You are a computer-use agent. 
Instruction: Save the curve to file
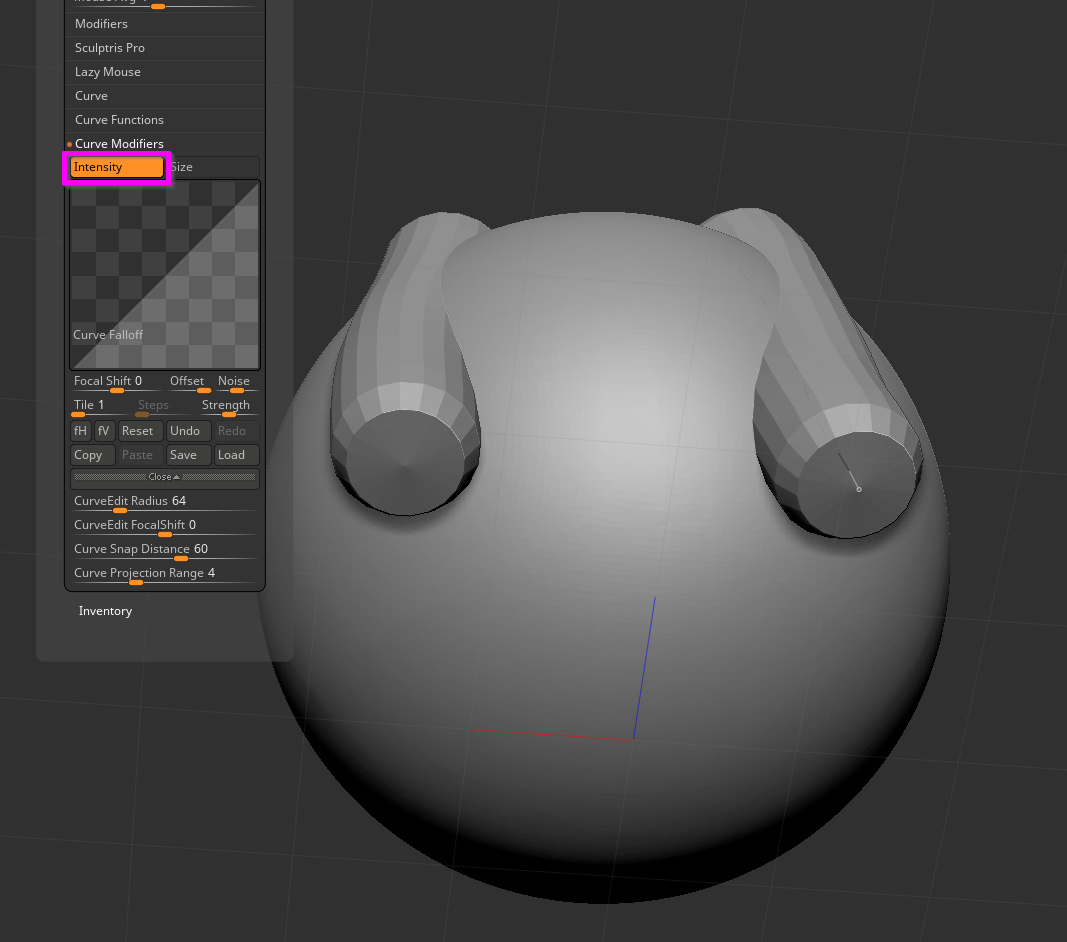point(187,455)
